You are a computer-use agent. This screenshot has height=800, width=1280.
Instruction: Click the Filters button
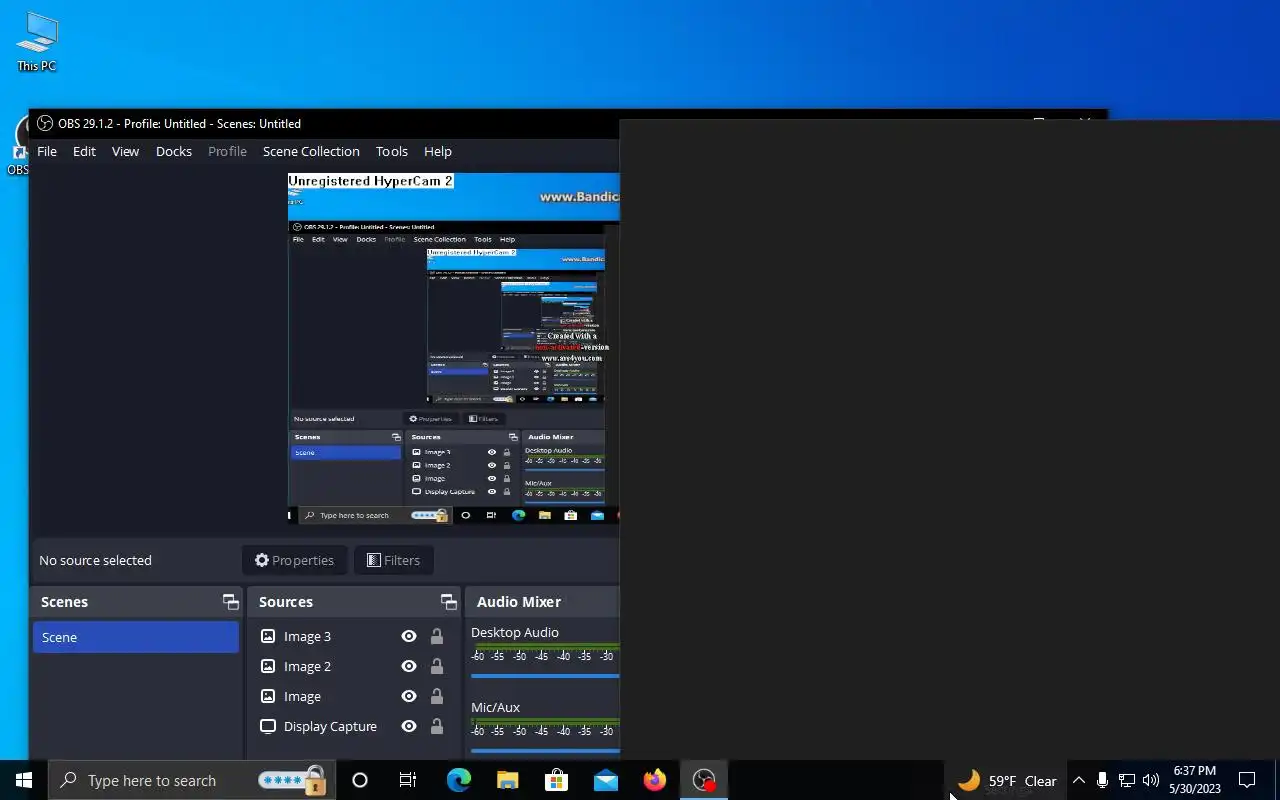pyautogui.click(x=392, y=560)
